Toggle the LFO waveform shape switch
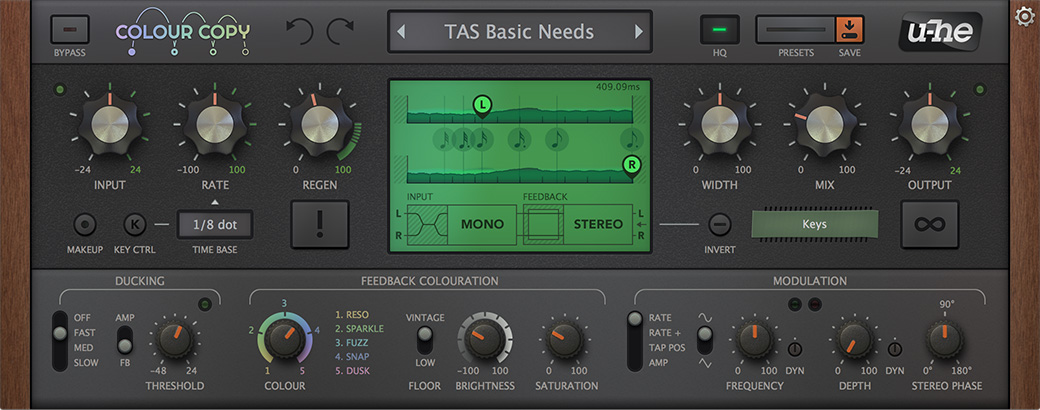Screen dimensions: 1040x410 pyautogui.click(x=705, y=340)
